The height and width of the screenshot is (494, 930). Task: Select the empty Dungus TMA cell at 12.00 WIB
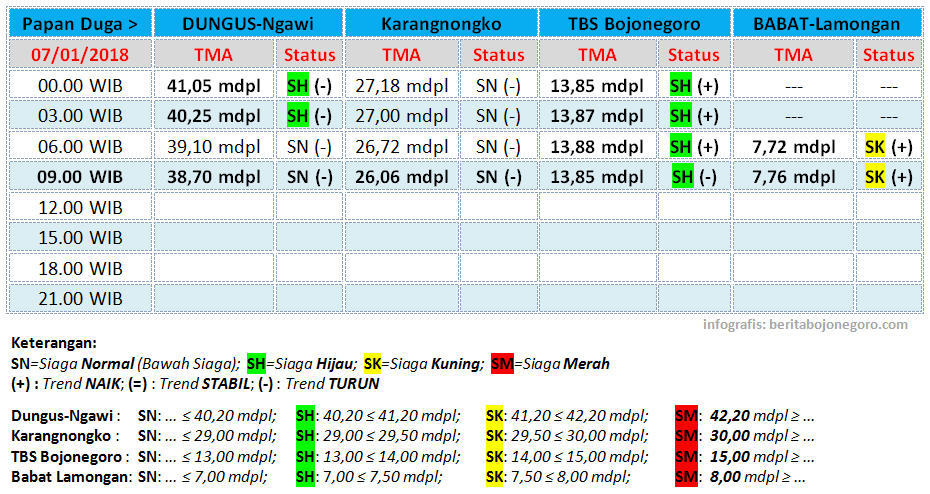[x=213, y=208]
